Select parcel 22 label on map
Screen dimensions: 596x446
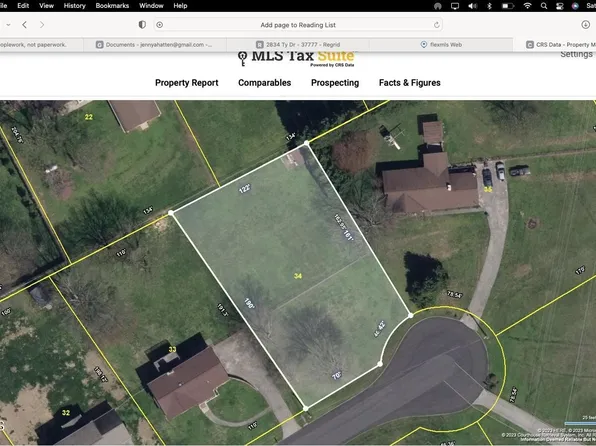(89, 117)
